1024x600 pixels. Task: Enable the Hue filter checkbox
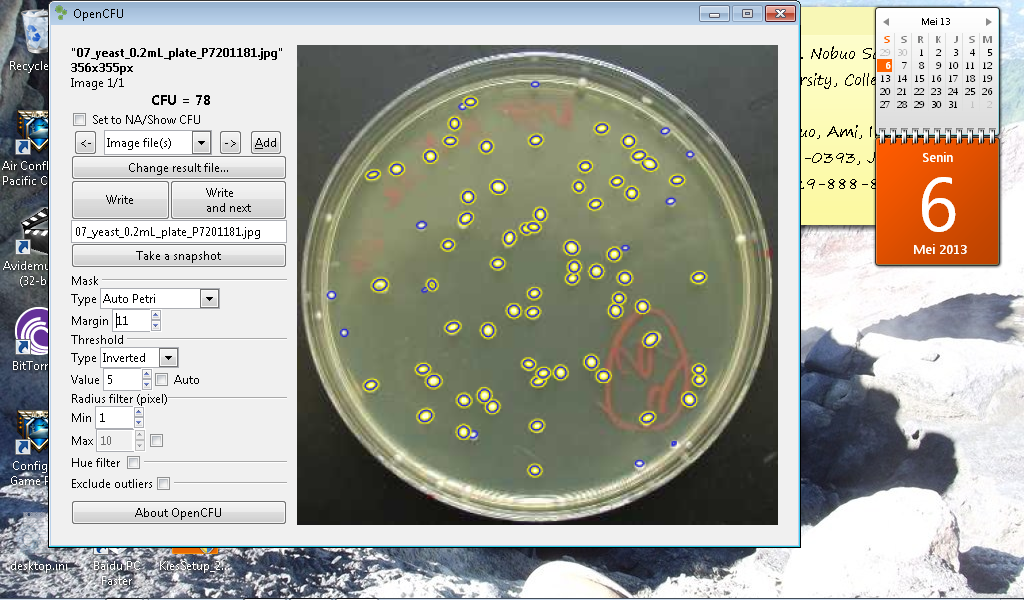(134, 463)
